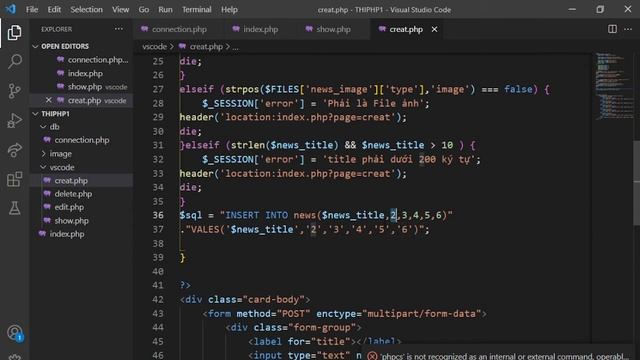Image resolution: width=640 pixels, height=360 pixels.
Task: Click the div class="card-body" line
Action: click(x=245, y=300)
